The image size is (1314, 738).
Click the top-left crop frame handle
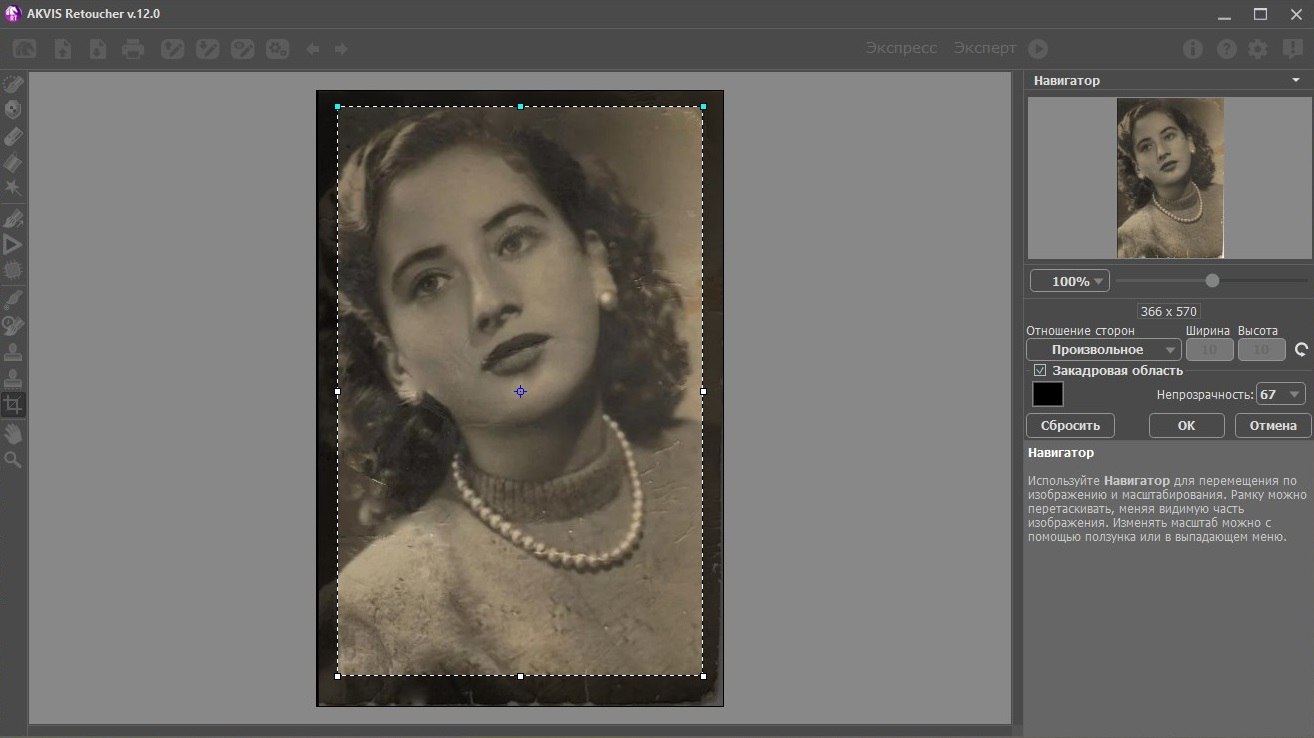(x=338, y=106)
